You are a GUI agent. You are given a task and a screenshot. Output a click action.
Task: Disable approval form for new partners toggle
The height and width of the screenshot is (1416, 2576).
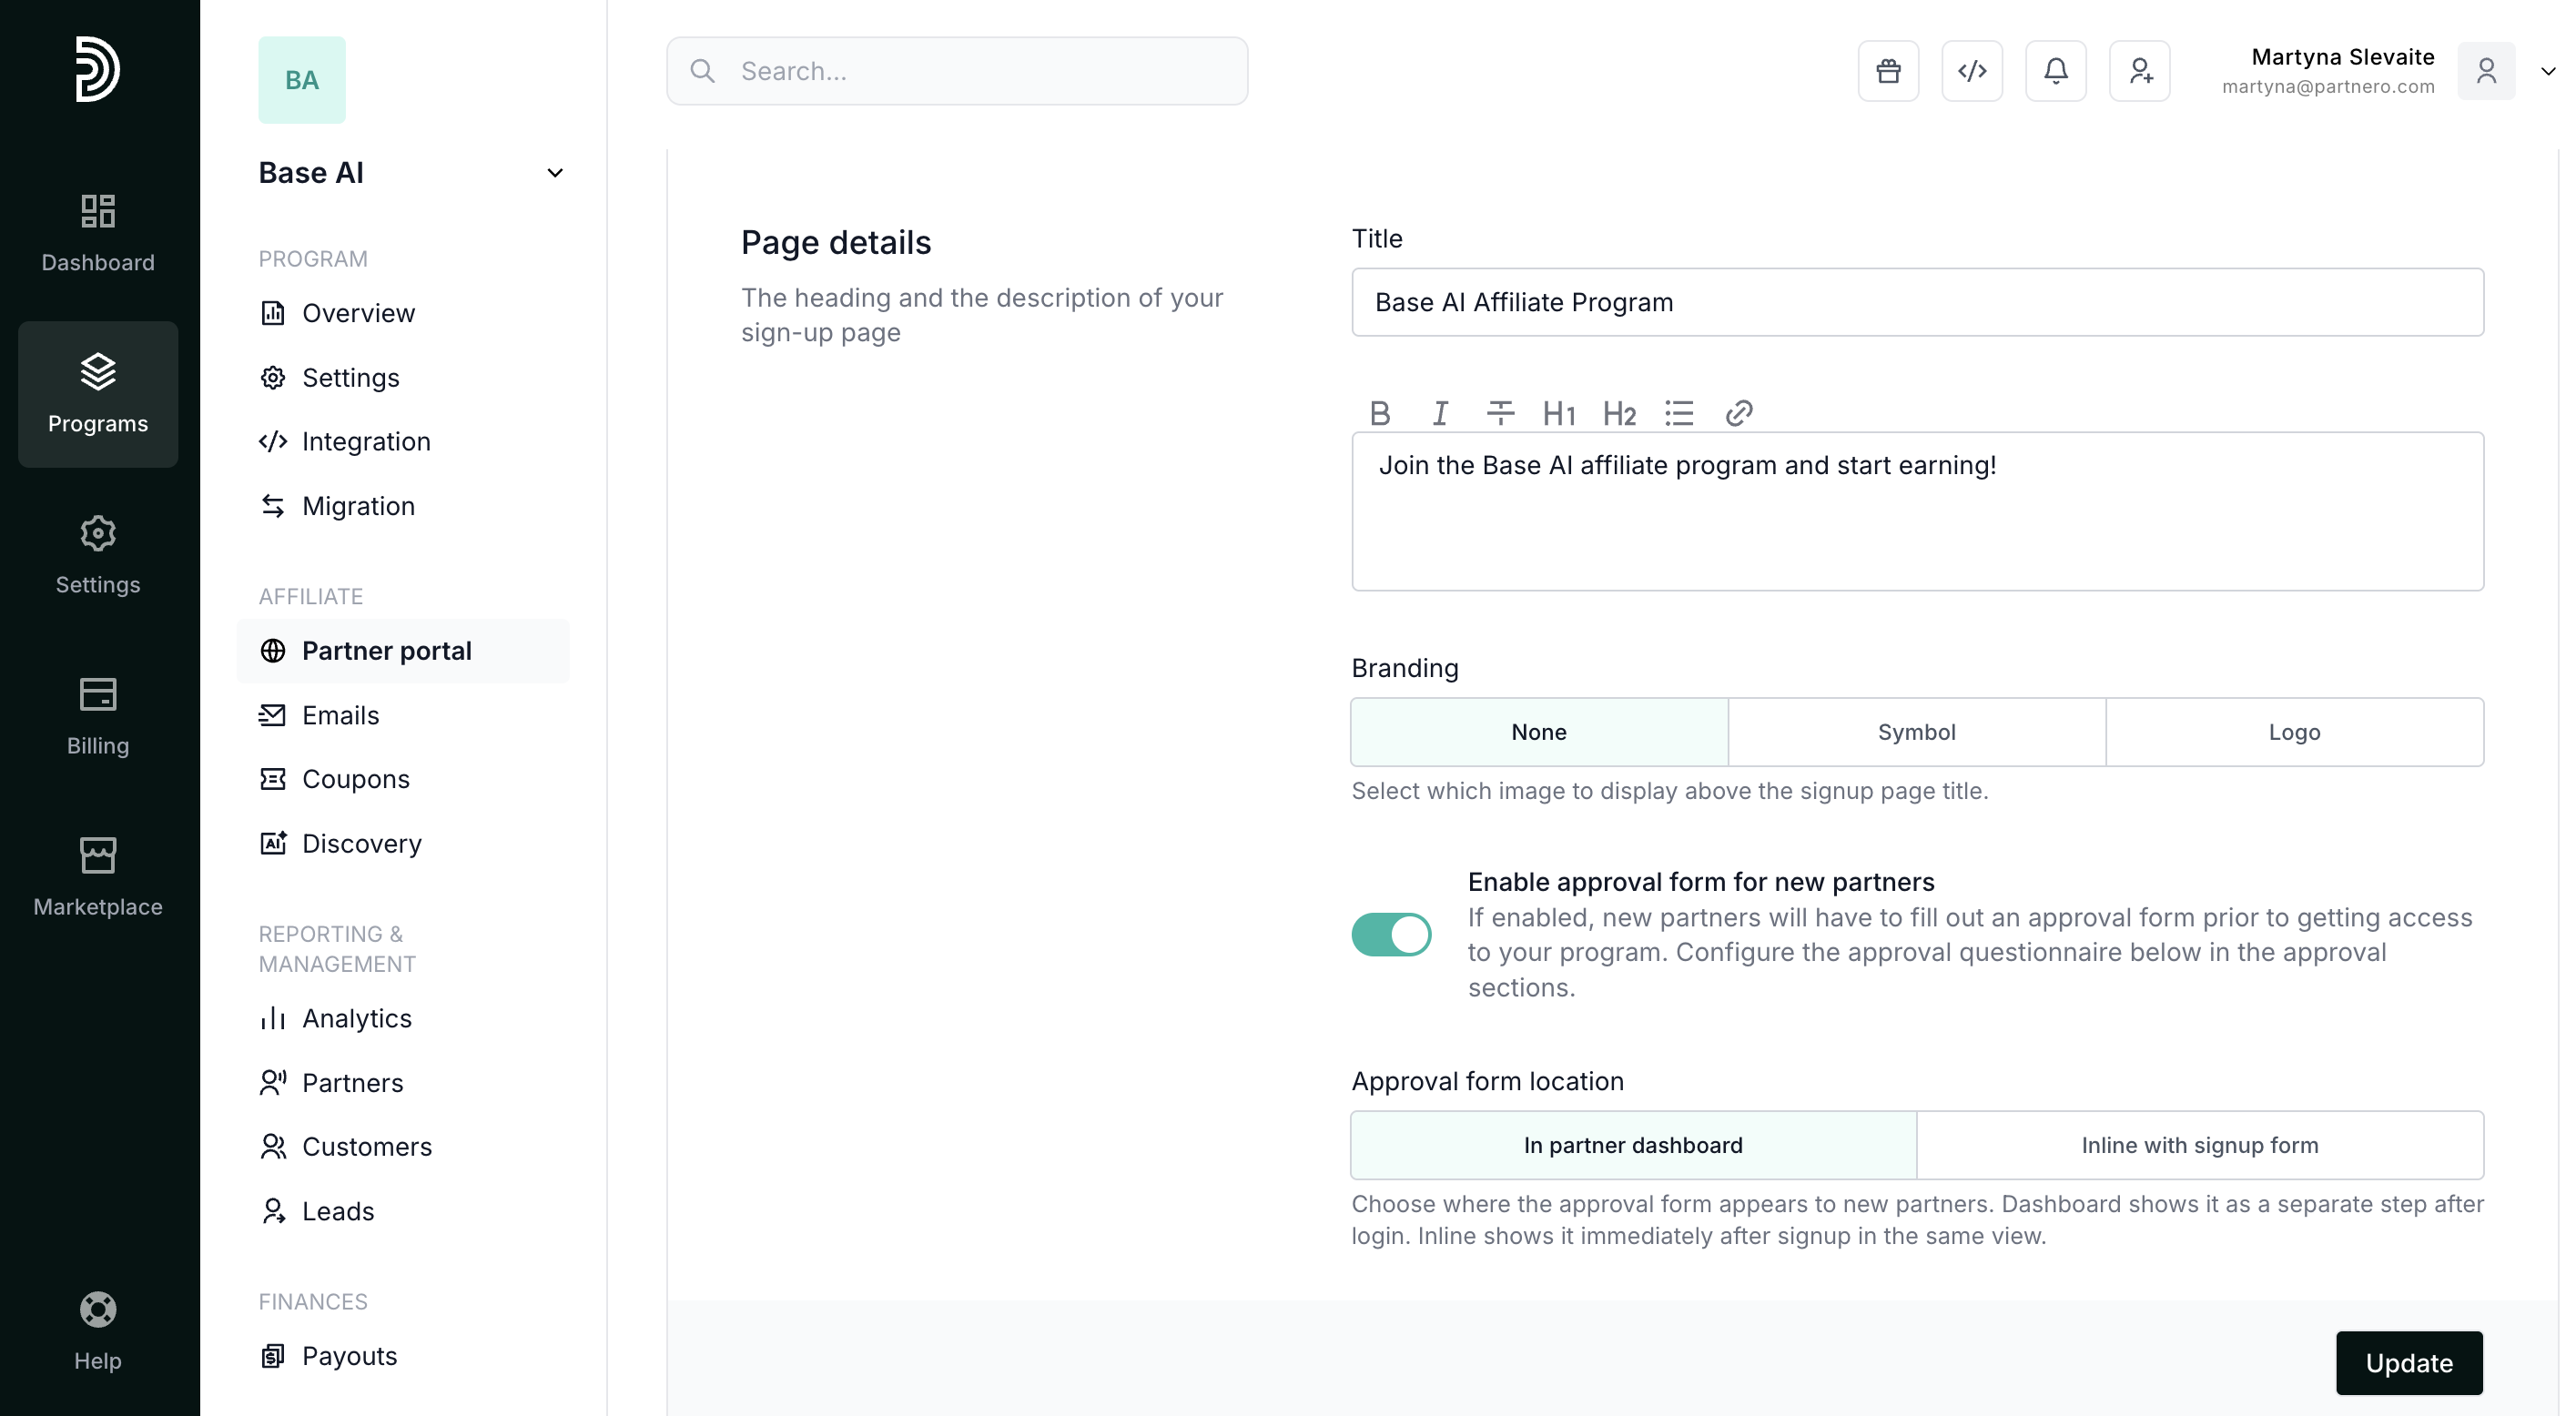tap(1391, 935)
